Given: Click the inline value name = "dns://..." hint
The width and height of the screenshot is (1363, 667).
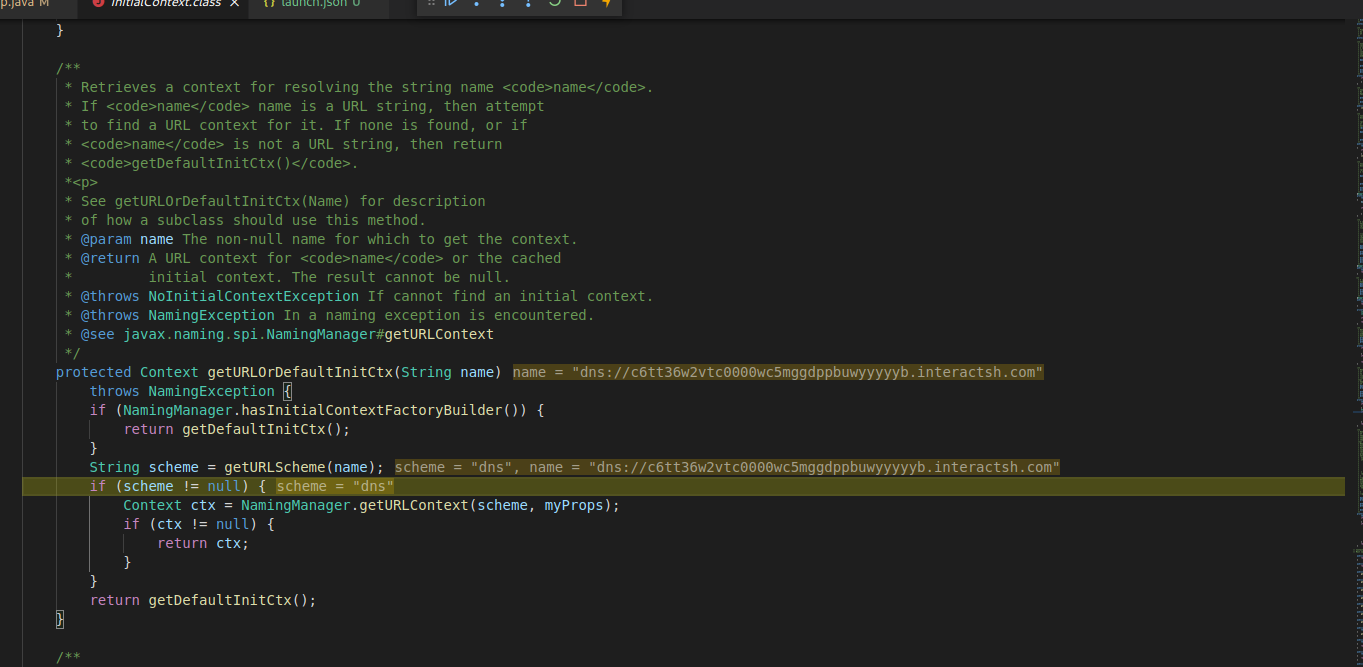Looking at the screenshot, I should pos(778,372).
